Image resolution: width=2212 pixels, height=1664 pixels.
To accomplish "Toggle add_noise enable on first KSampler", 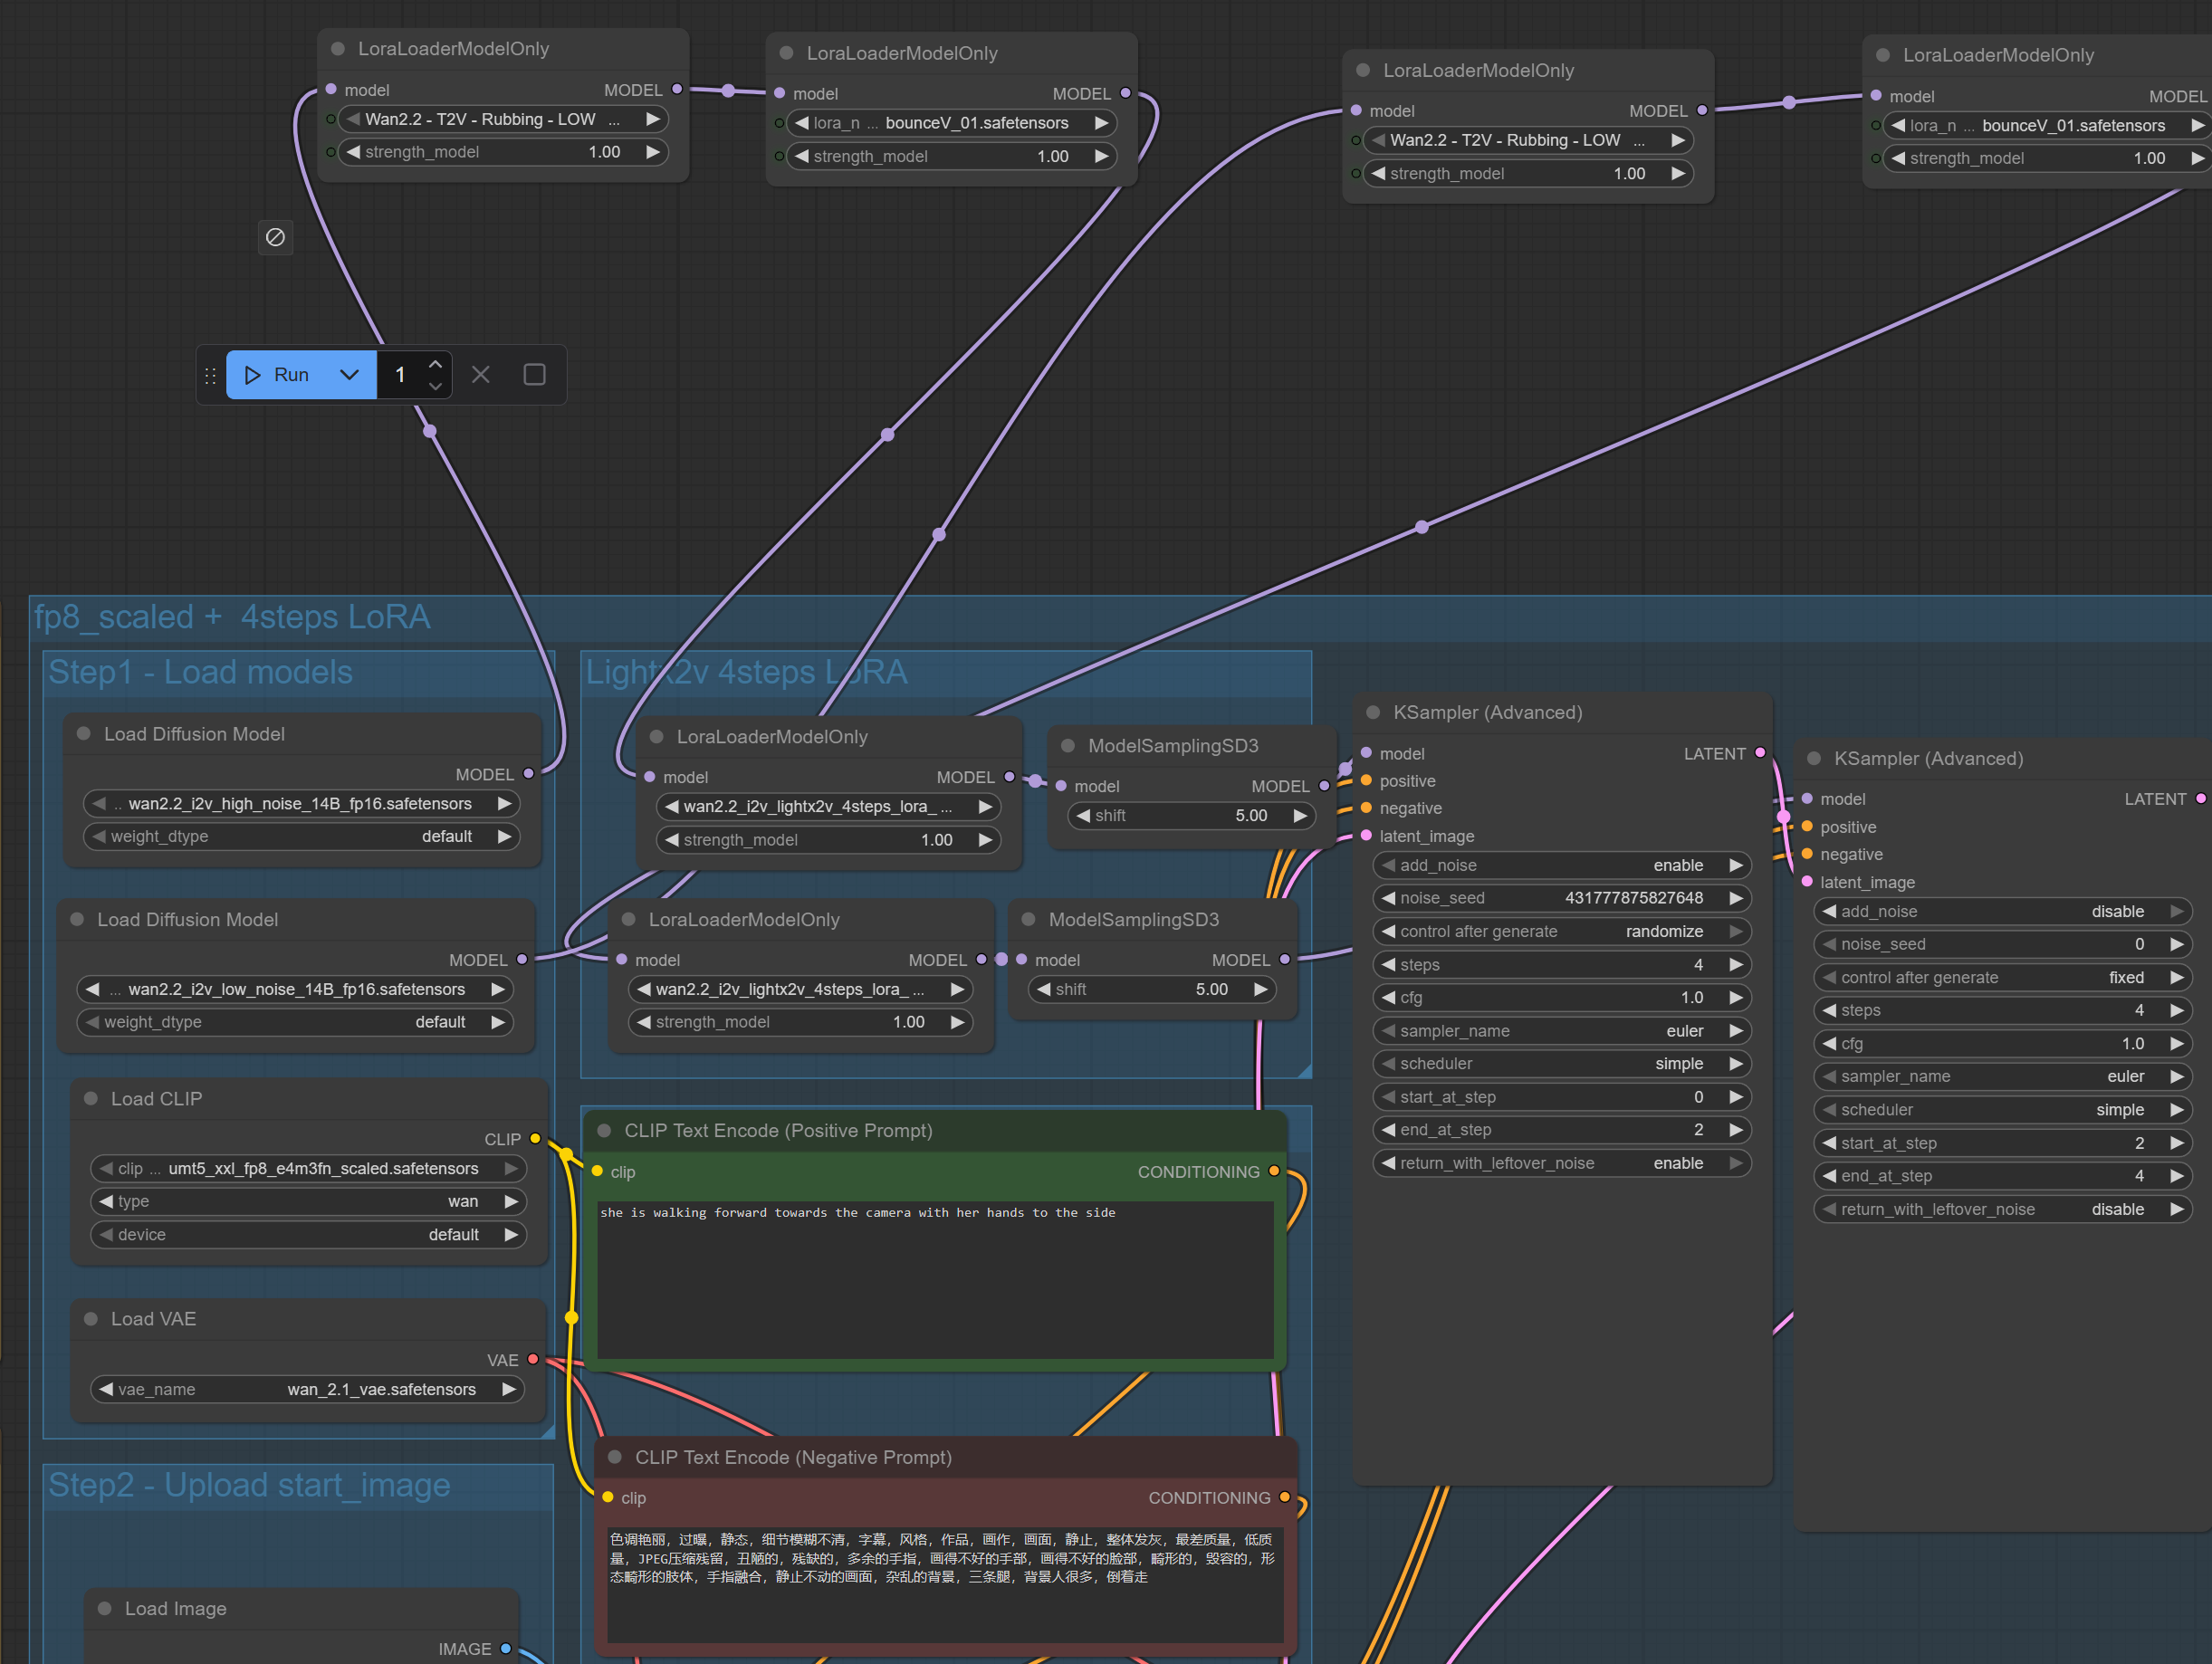I will 1560,865.
